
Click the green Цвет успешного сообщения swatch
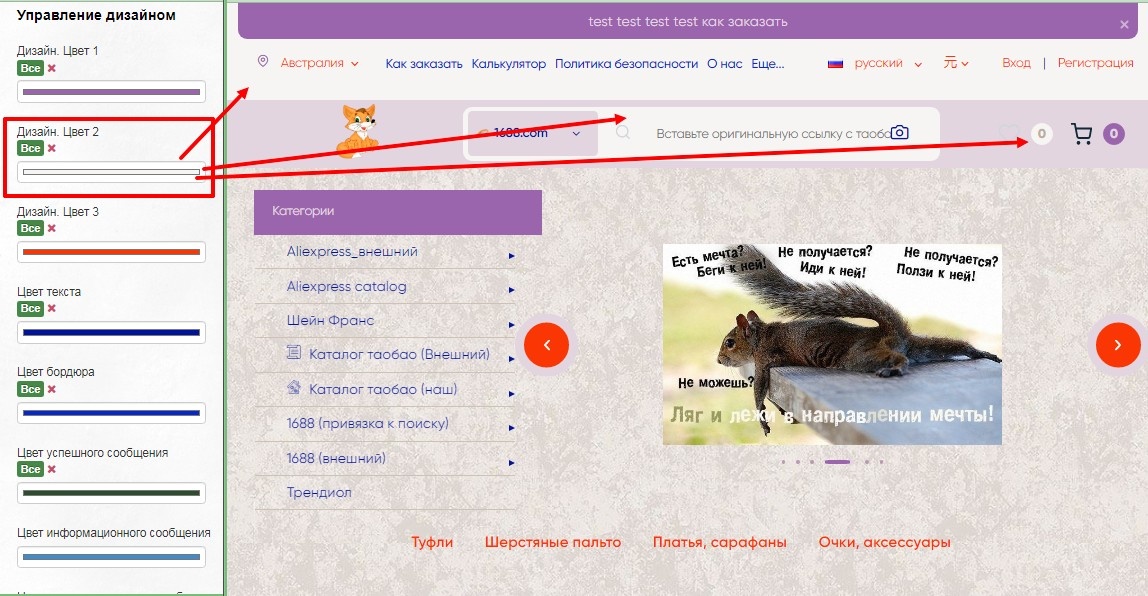pos(111,493)
